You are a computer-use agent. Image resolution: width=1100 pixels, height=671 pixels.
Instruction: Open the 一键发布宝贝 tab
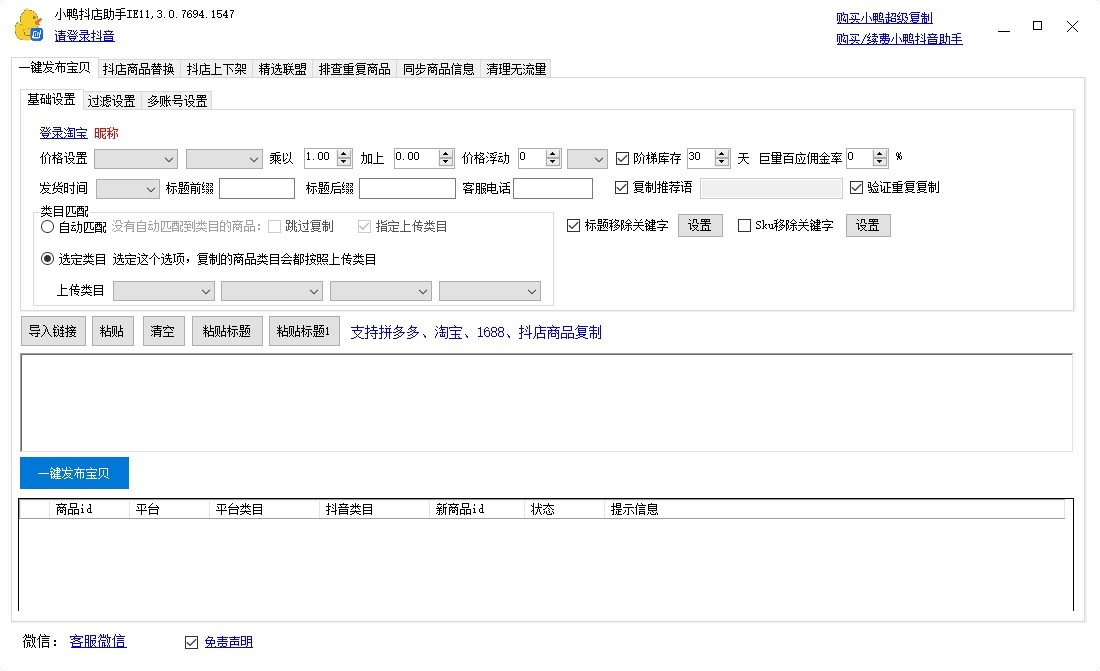click(x=55, y=68)
